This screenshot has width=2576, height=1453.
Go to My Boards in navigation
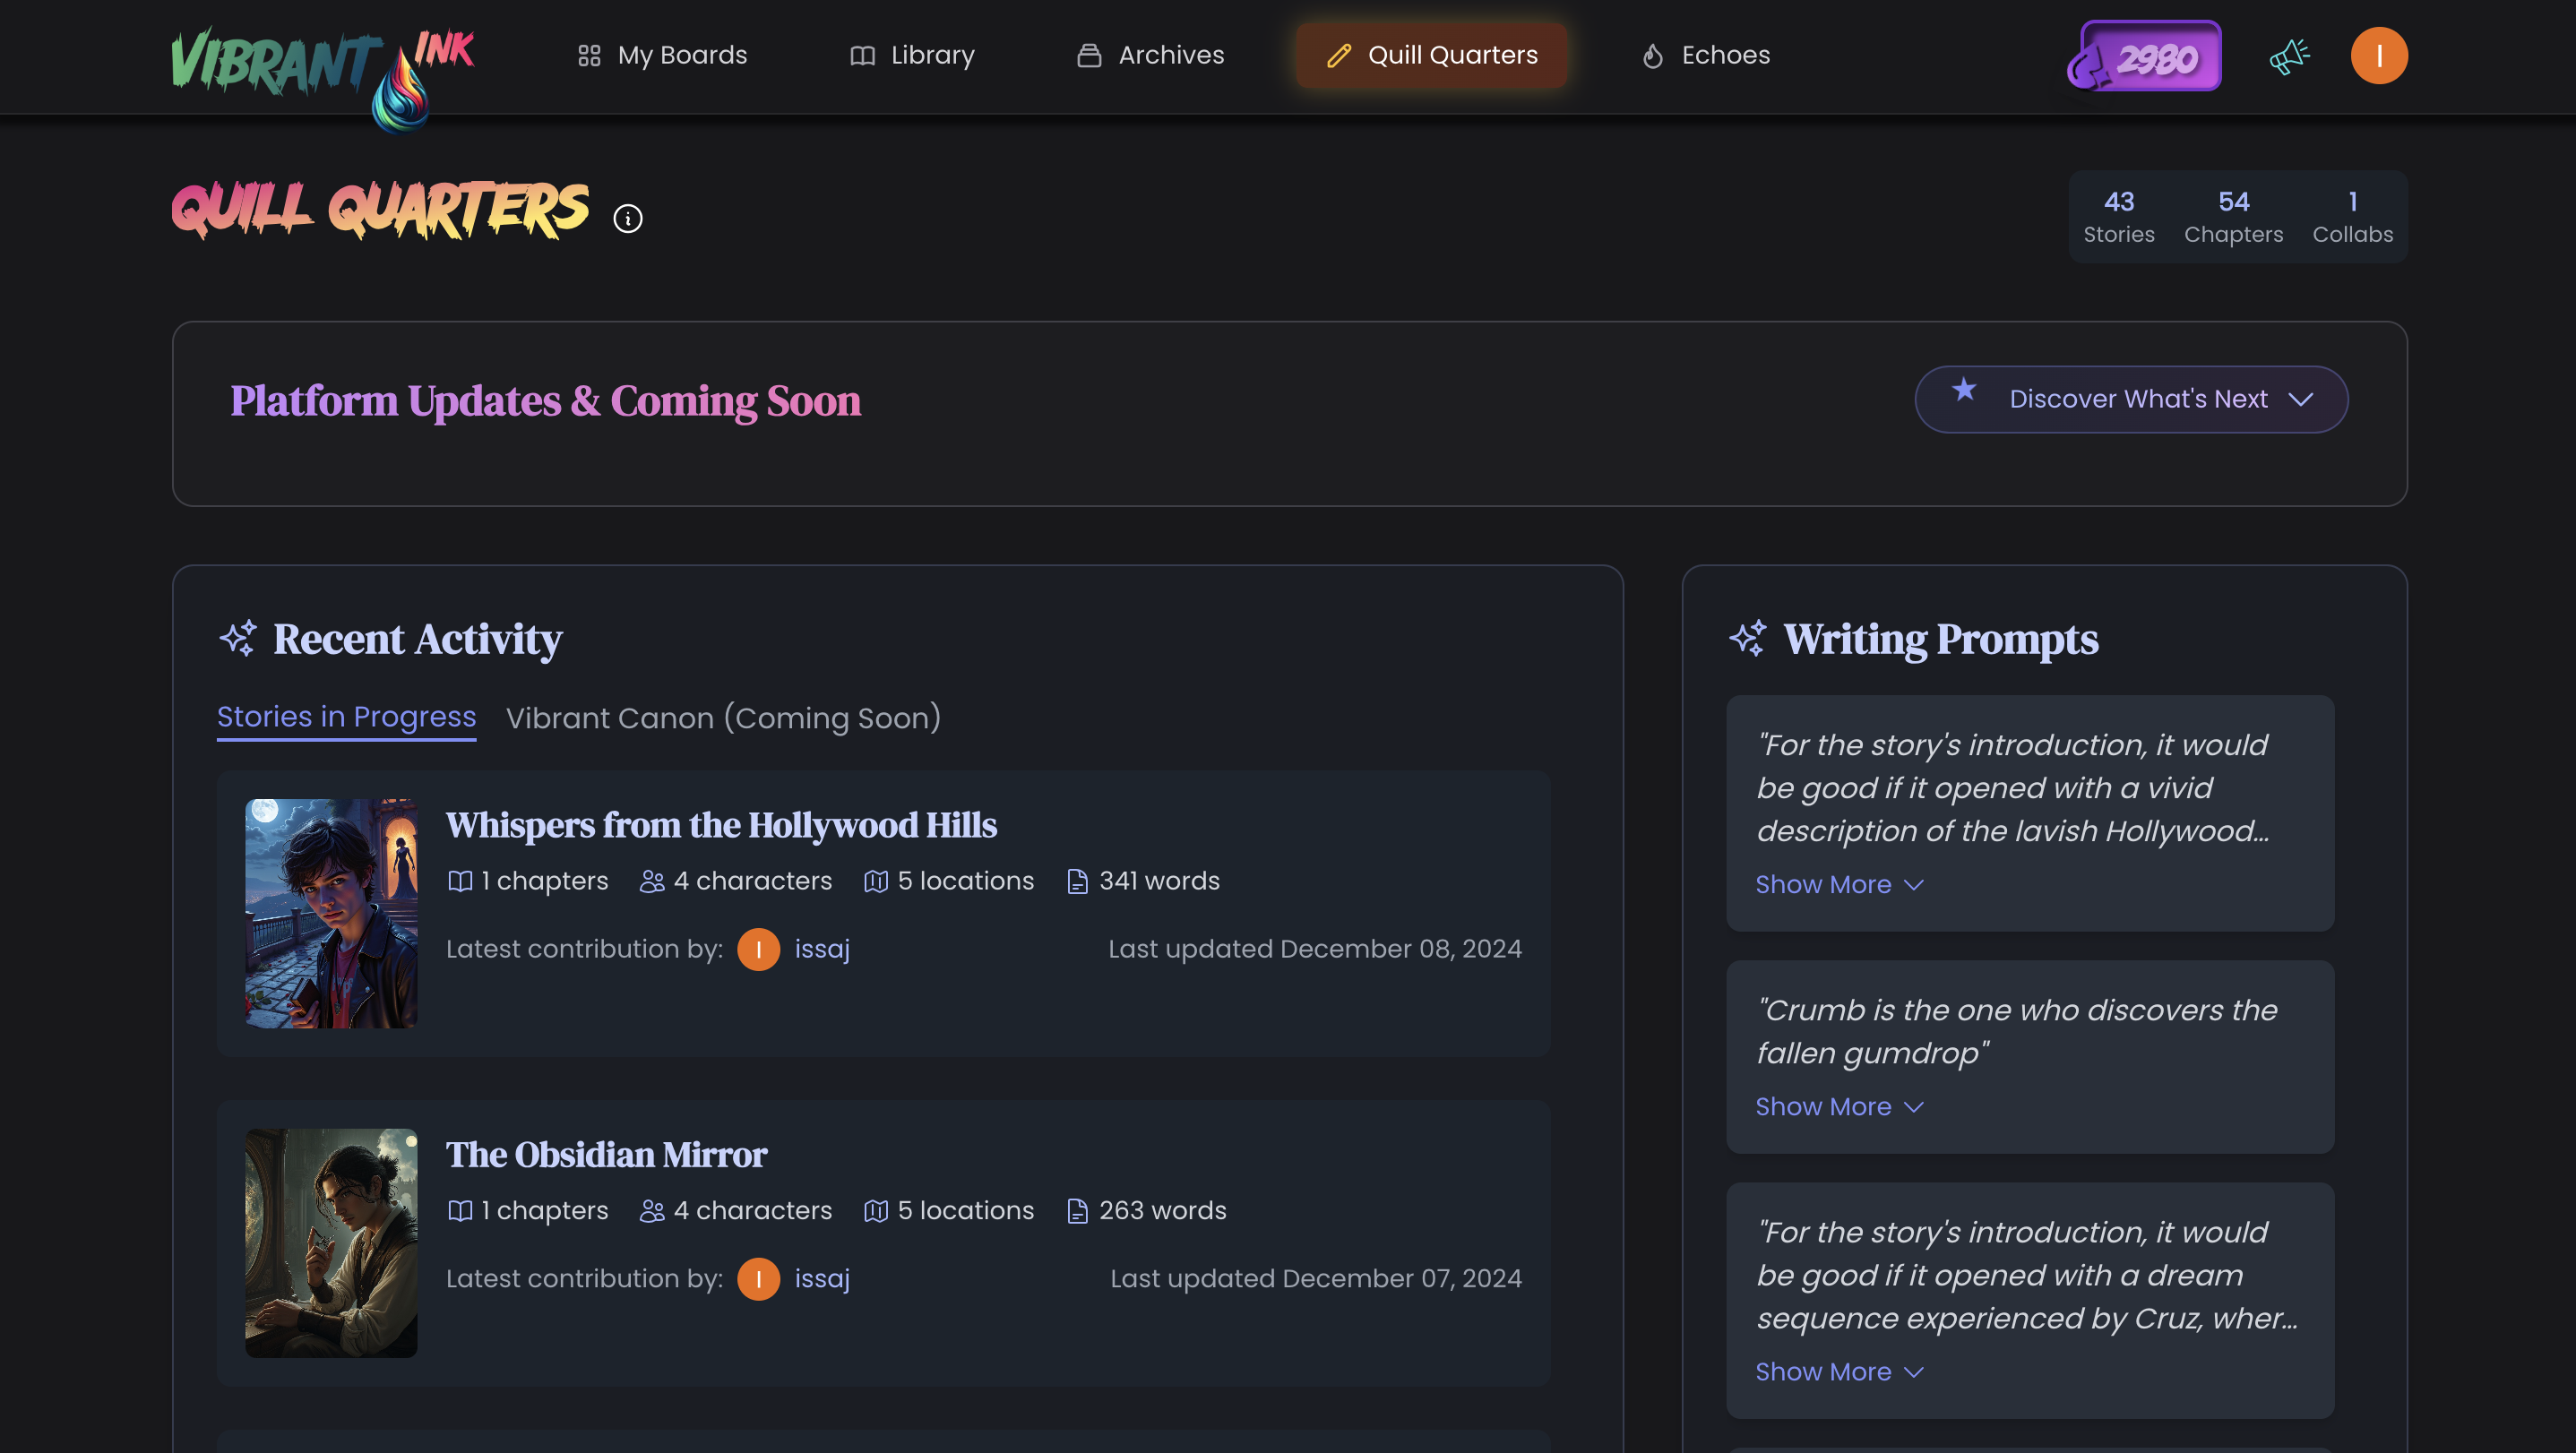click(662, 55)
